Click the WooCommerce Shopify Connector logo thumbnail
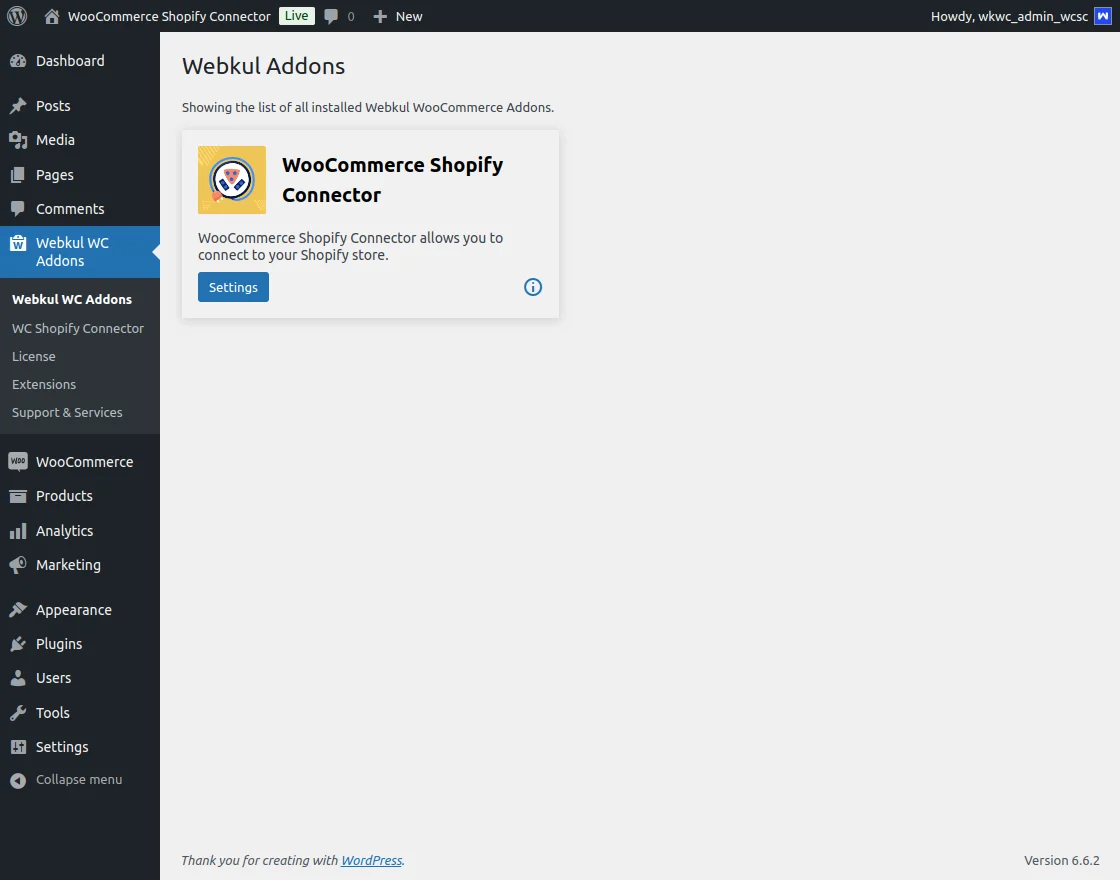Viewport: 1120px width, 880px height. click(231, 180)
